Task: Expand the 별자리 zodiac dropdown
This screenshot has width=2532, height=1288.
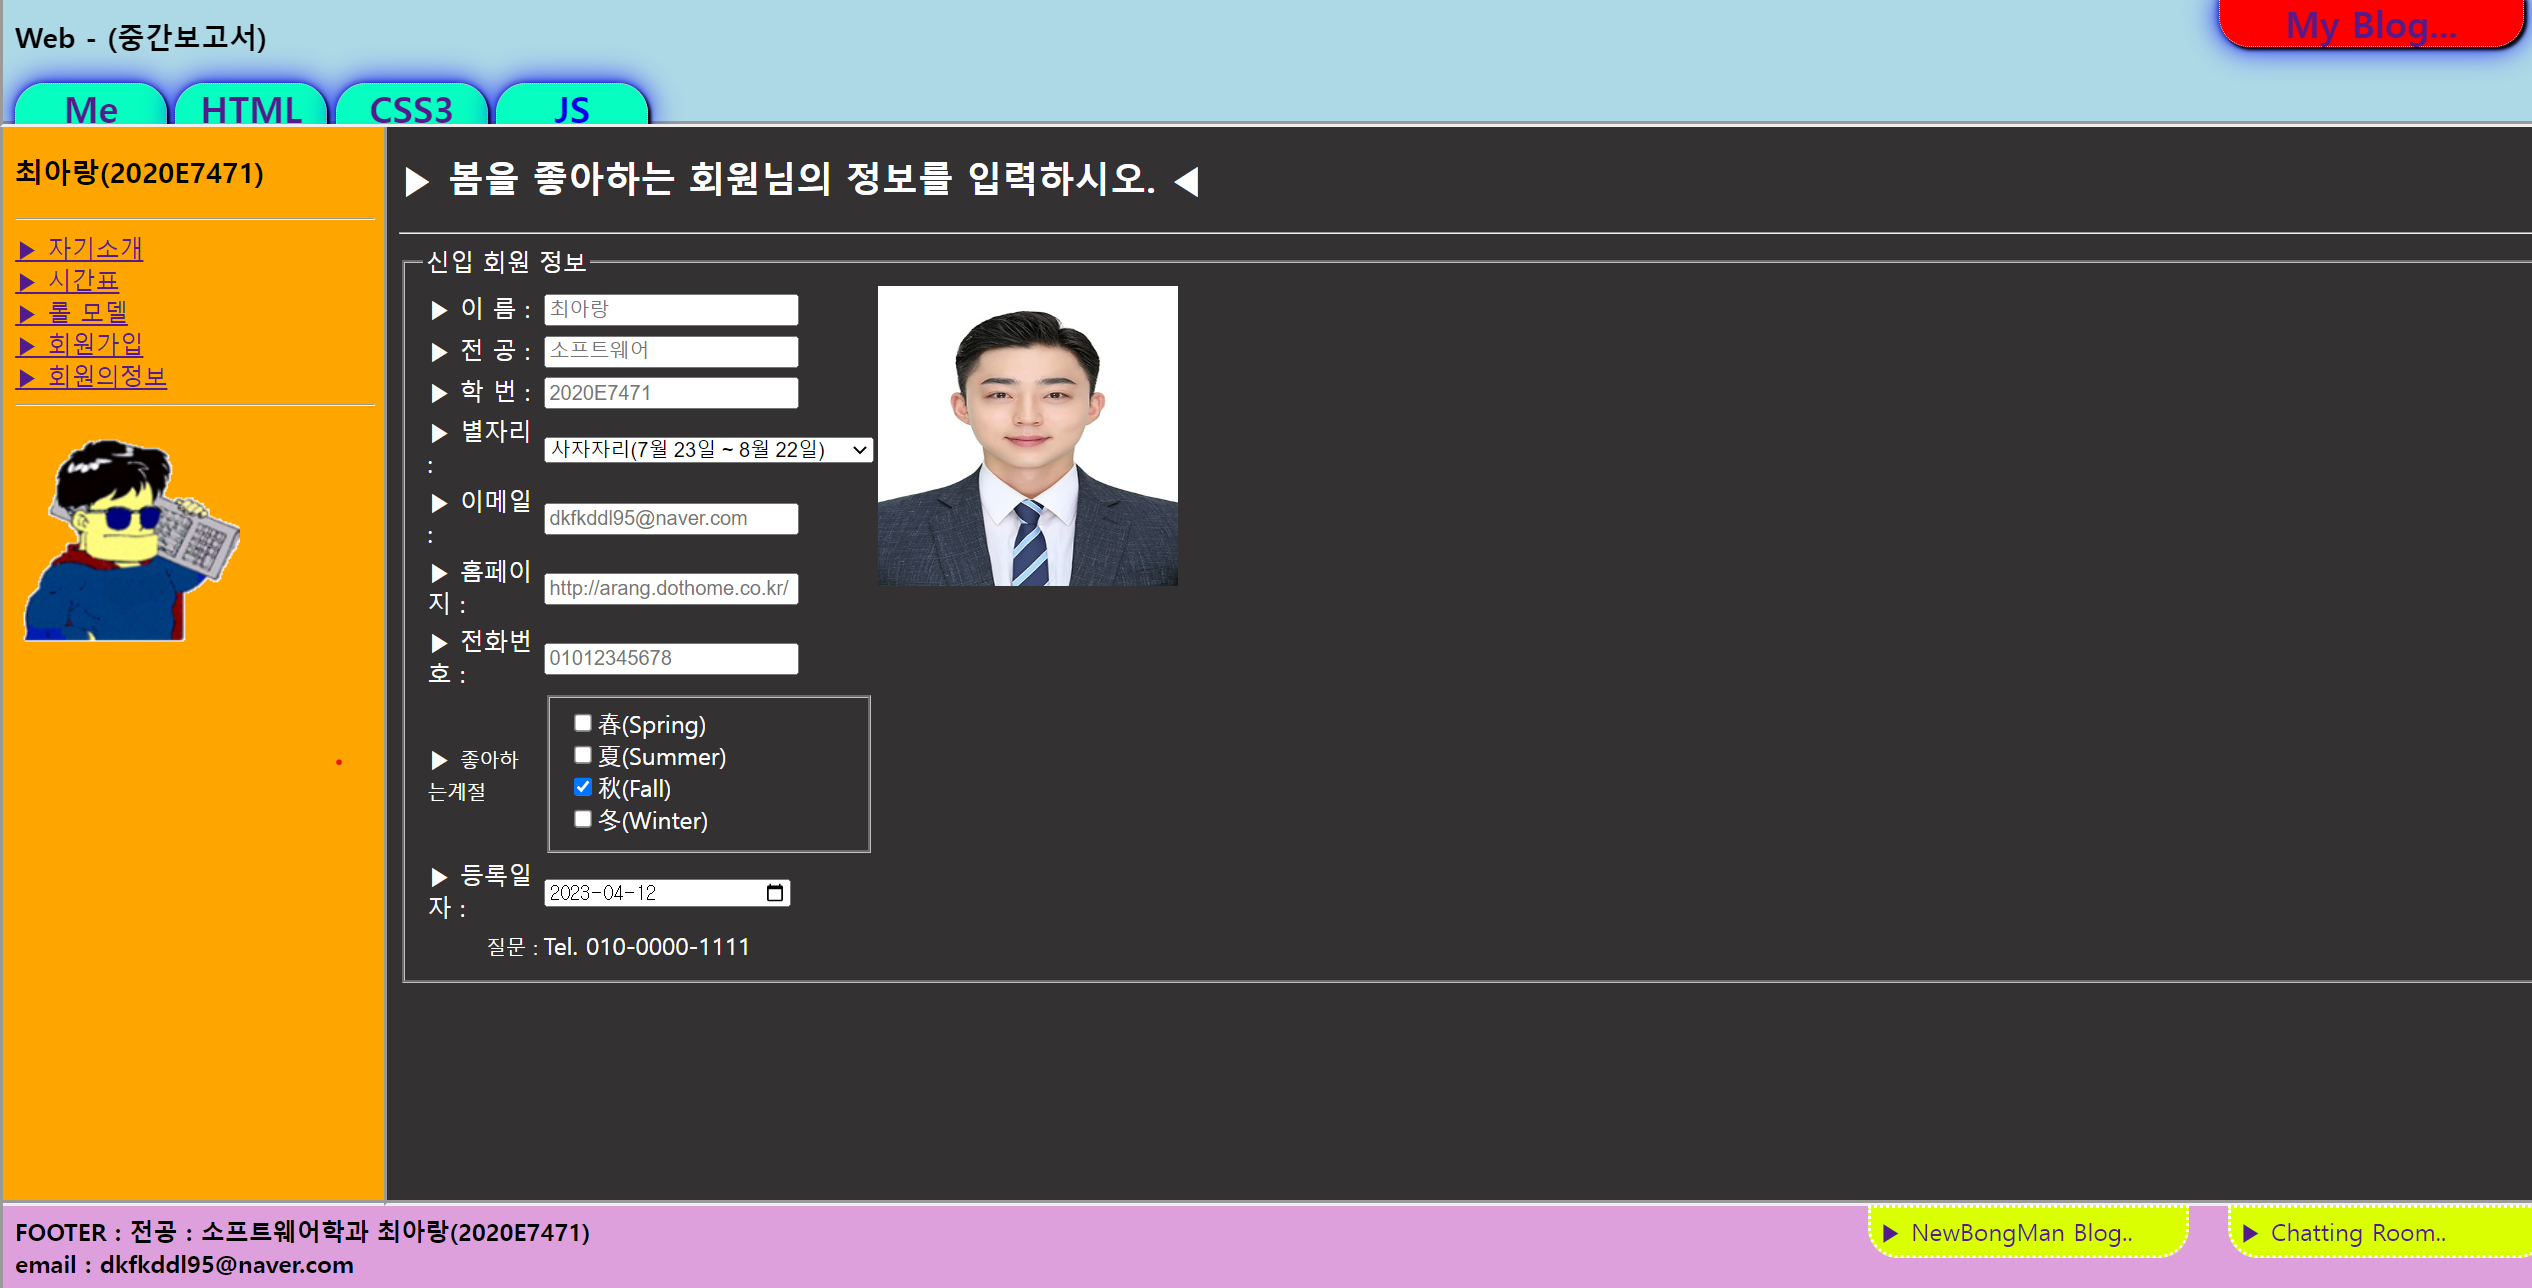Action: click(708, 450)
